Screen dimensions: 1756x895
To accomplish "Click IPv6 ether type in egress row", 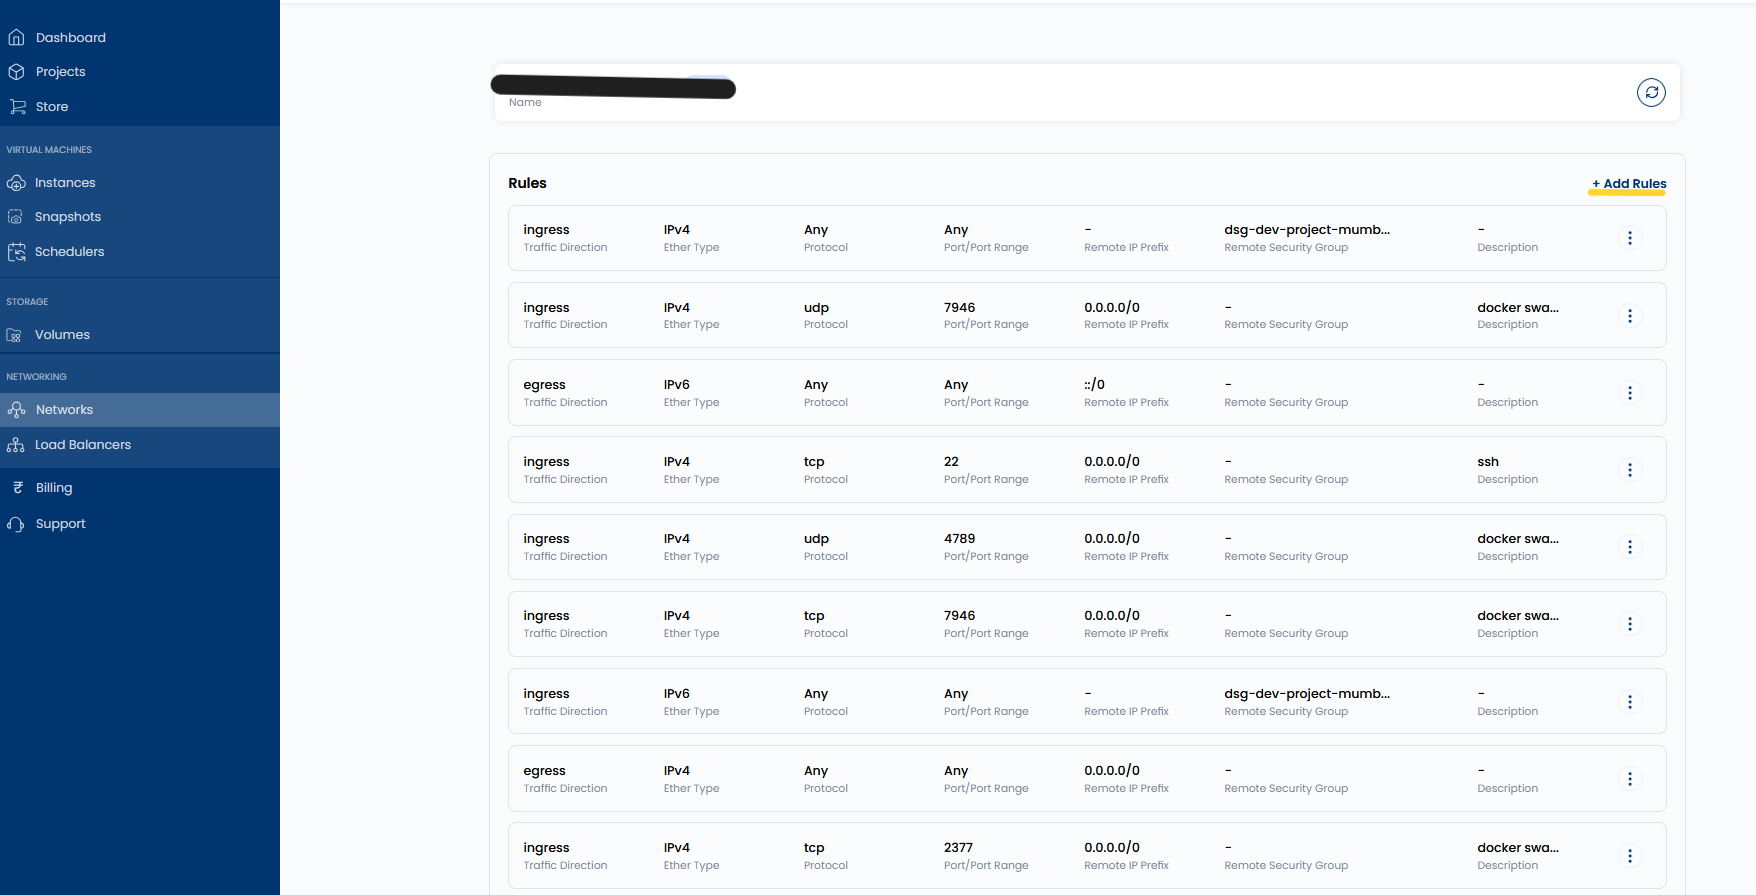I will pyautogui.click(x=677, y=385).
